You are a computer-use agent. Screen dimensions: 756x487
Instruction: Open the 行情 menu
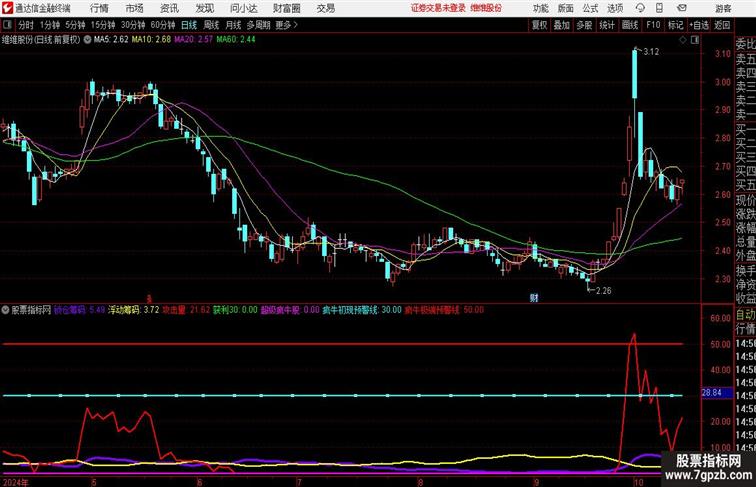[99, 8]
